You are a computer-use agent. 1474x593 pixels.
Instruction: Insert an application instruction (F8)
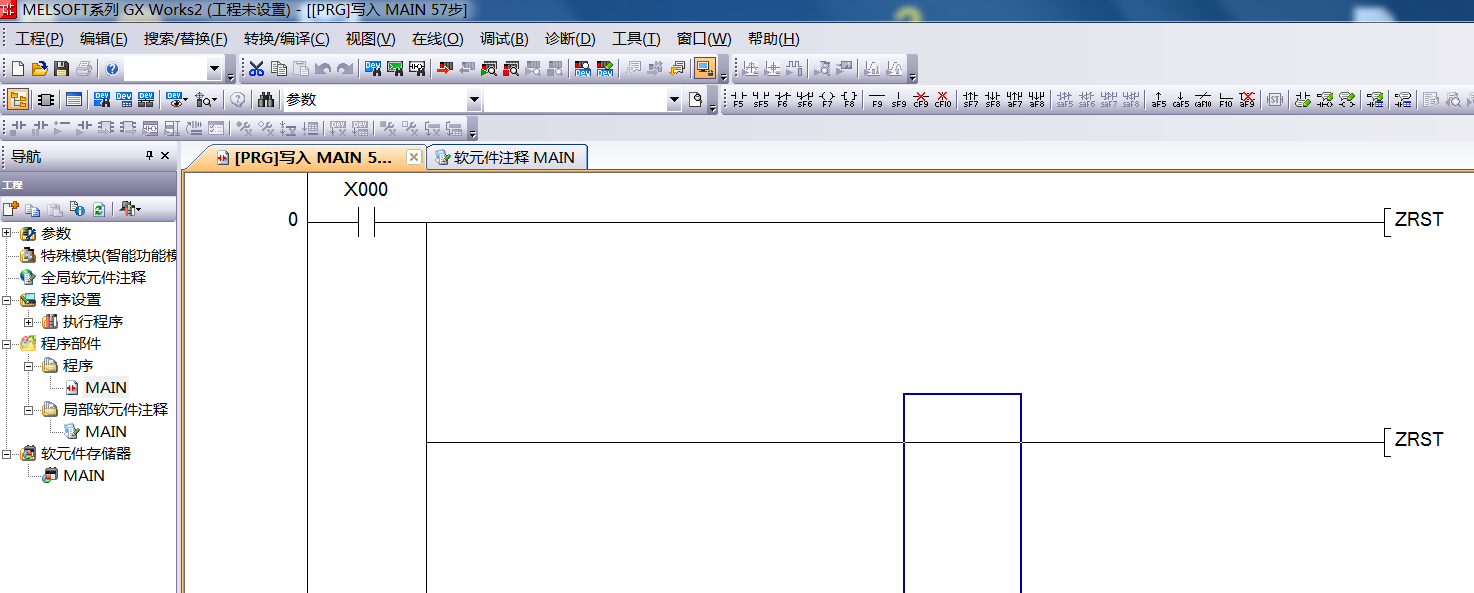coord(849,100)
